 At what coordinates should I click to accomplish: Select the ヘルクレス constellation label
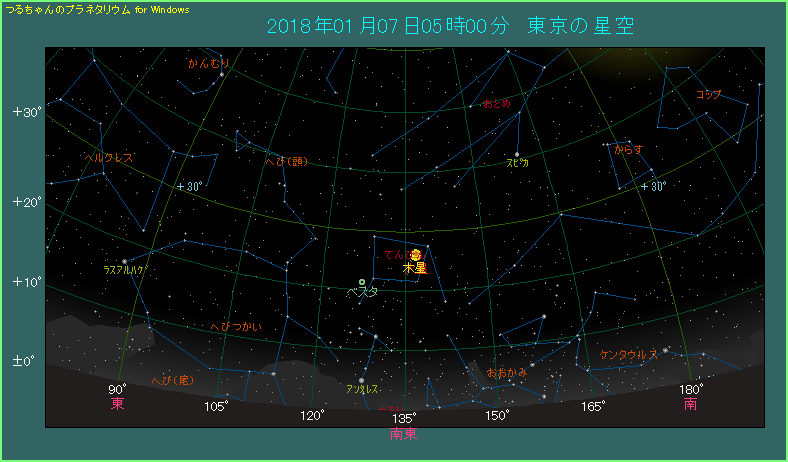click(x=109, y=158)
